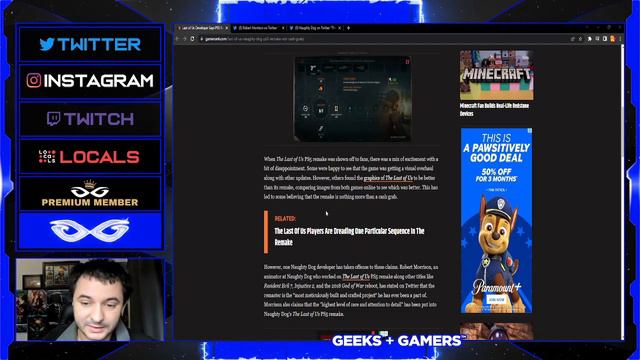Click the share page icon in address bar
This screenshot has width=640, height=360.
(x=572, y=39)
